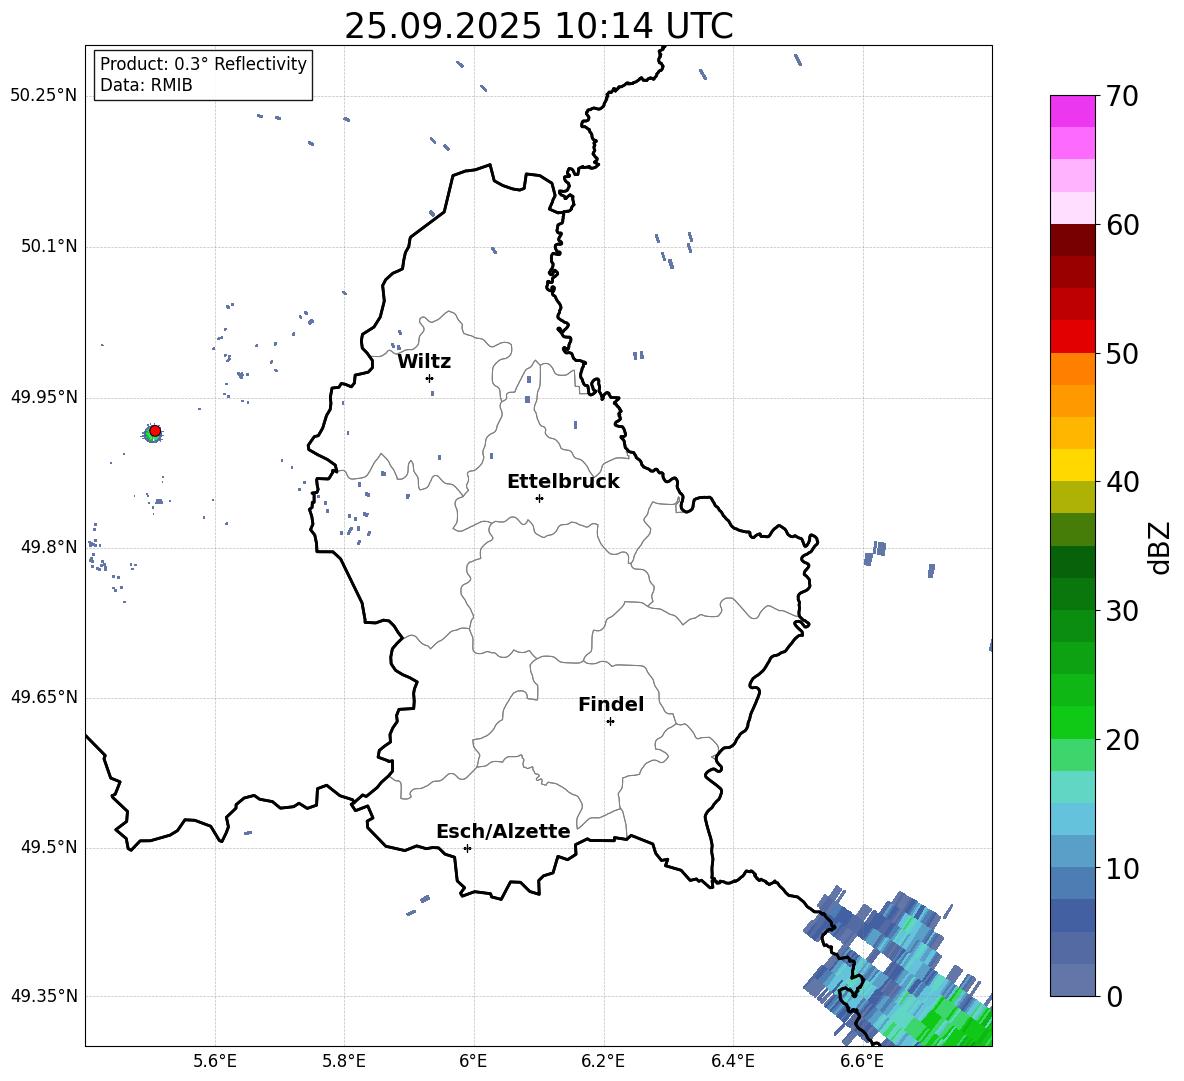Click the colorbar tick label 60
This screenshot has width=1184, height=1081.
point(1122,225)
